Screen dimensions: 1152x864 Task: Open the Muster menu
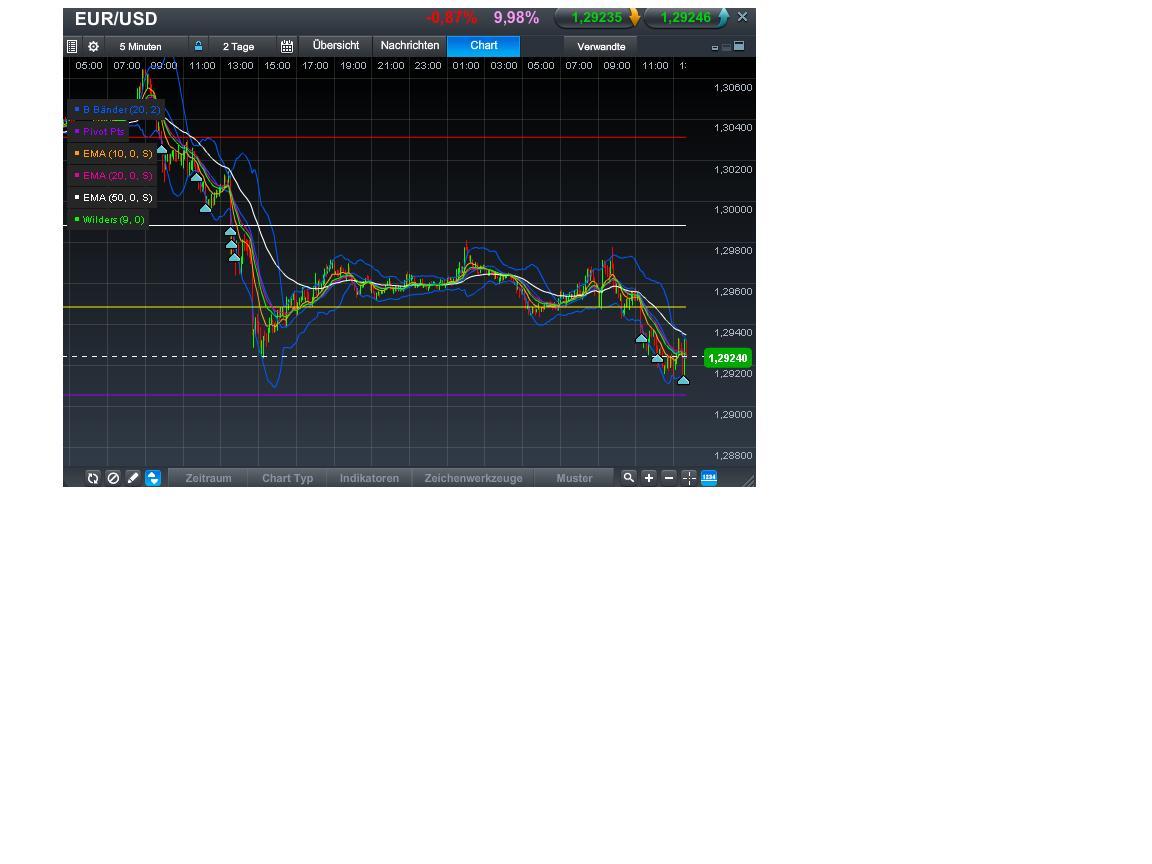(574, 478)
